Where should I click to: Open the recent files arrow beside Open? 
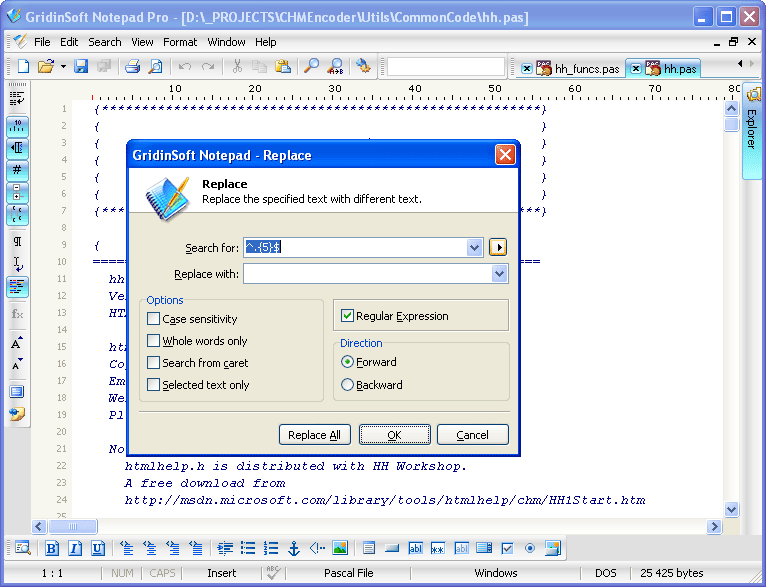coord(64,66)
